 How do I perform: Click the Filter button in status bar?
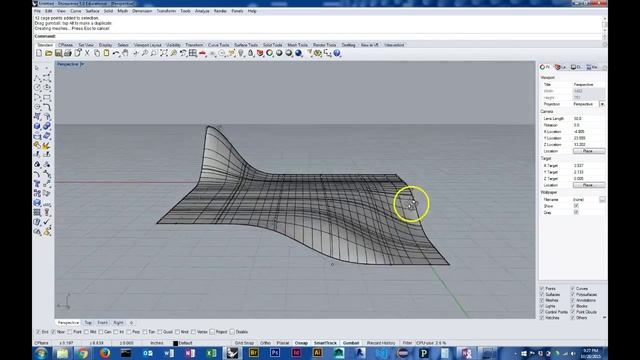coord(407,343)
